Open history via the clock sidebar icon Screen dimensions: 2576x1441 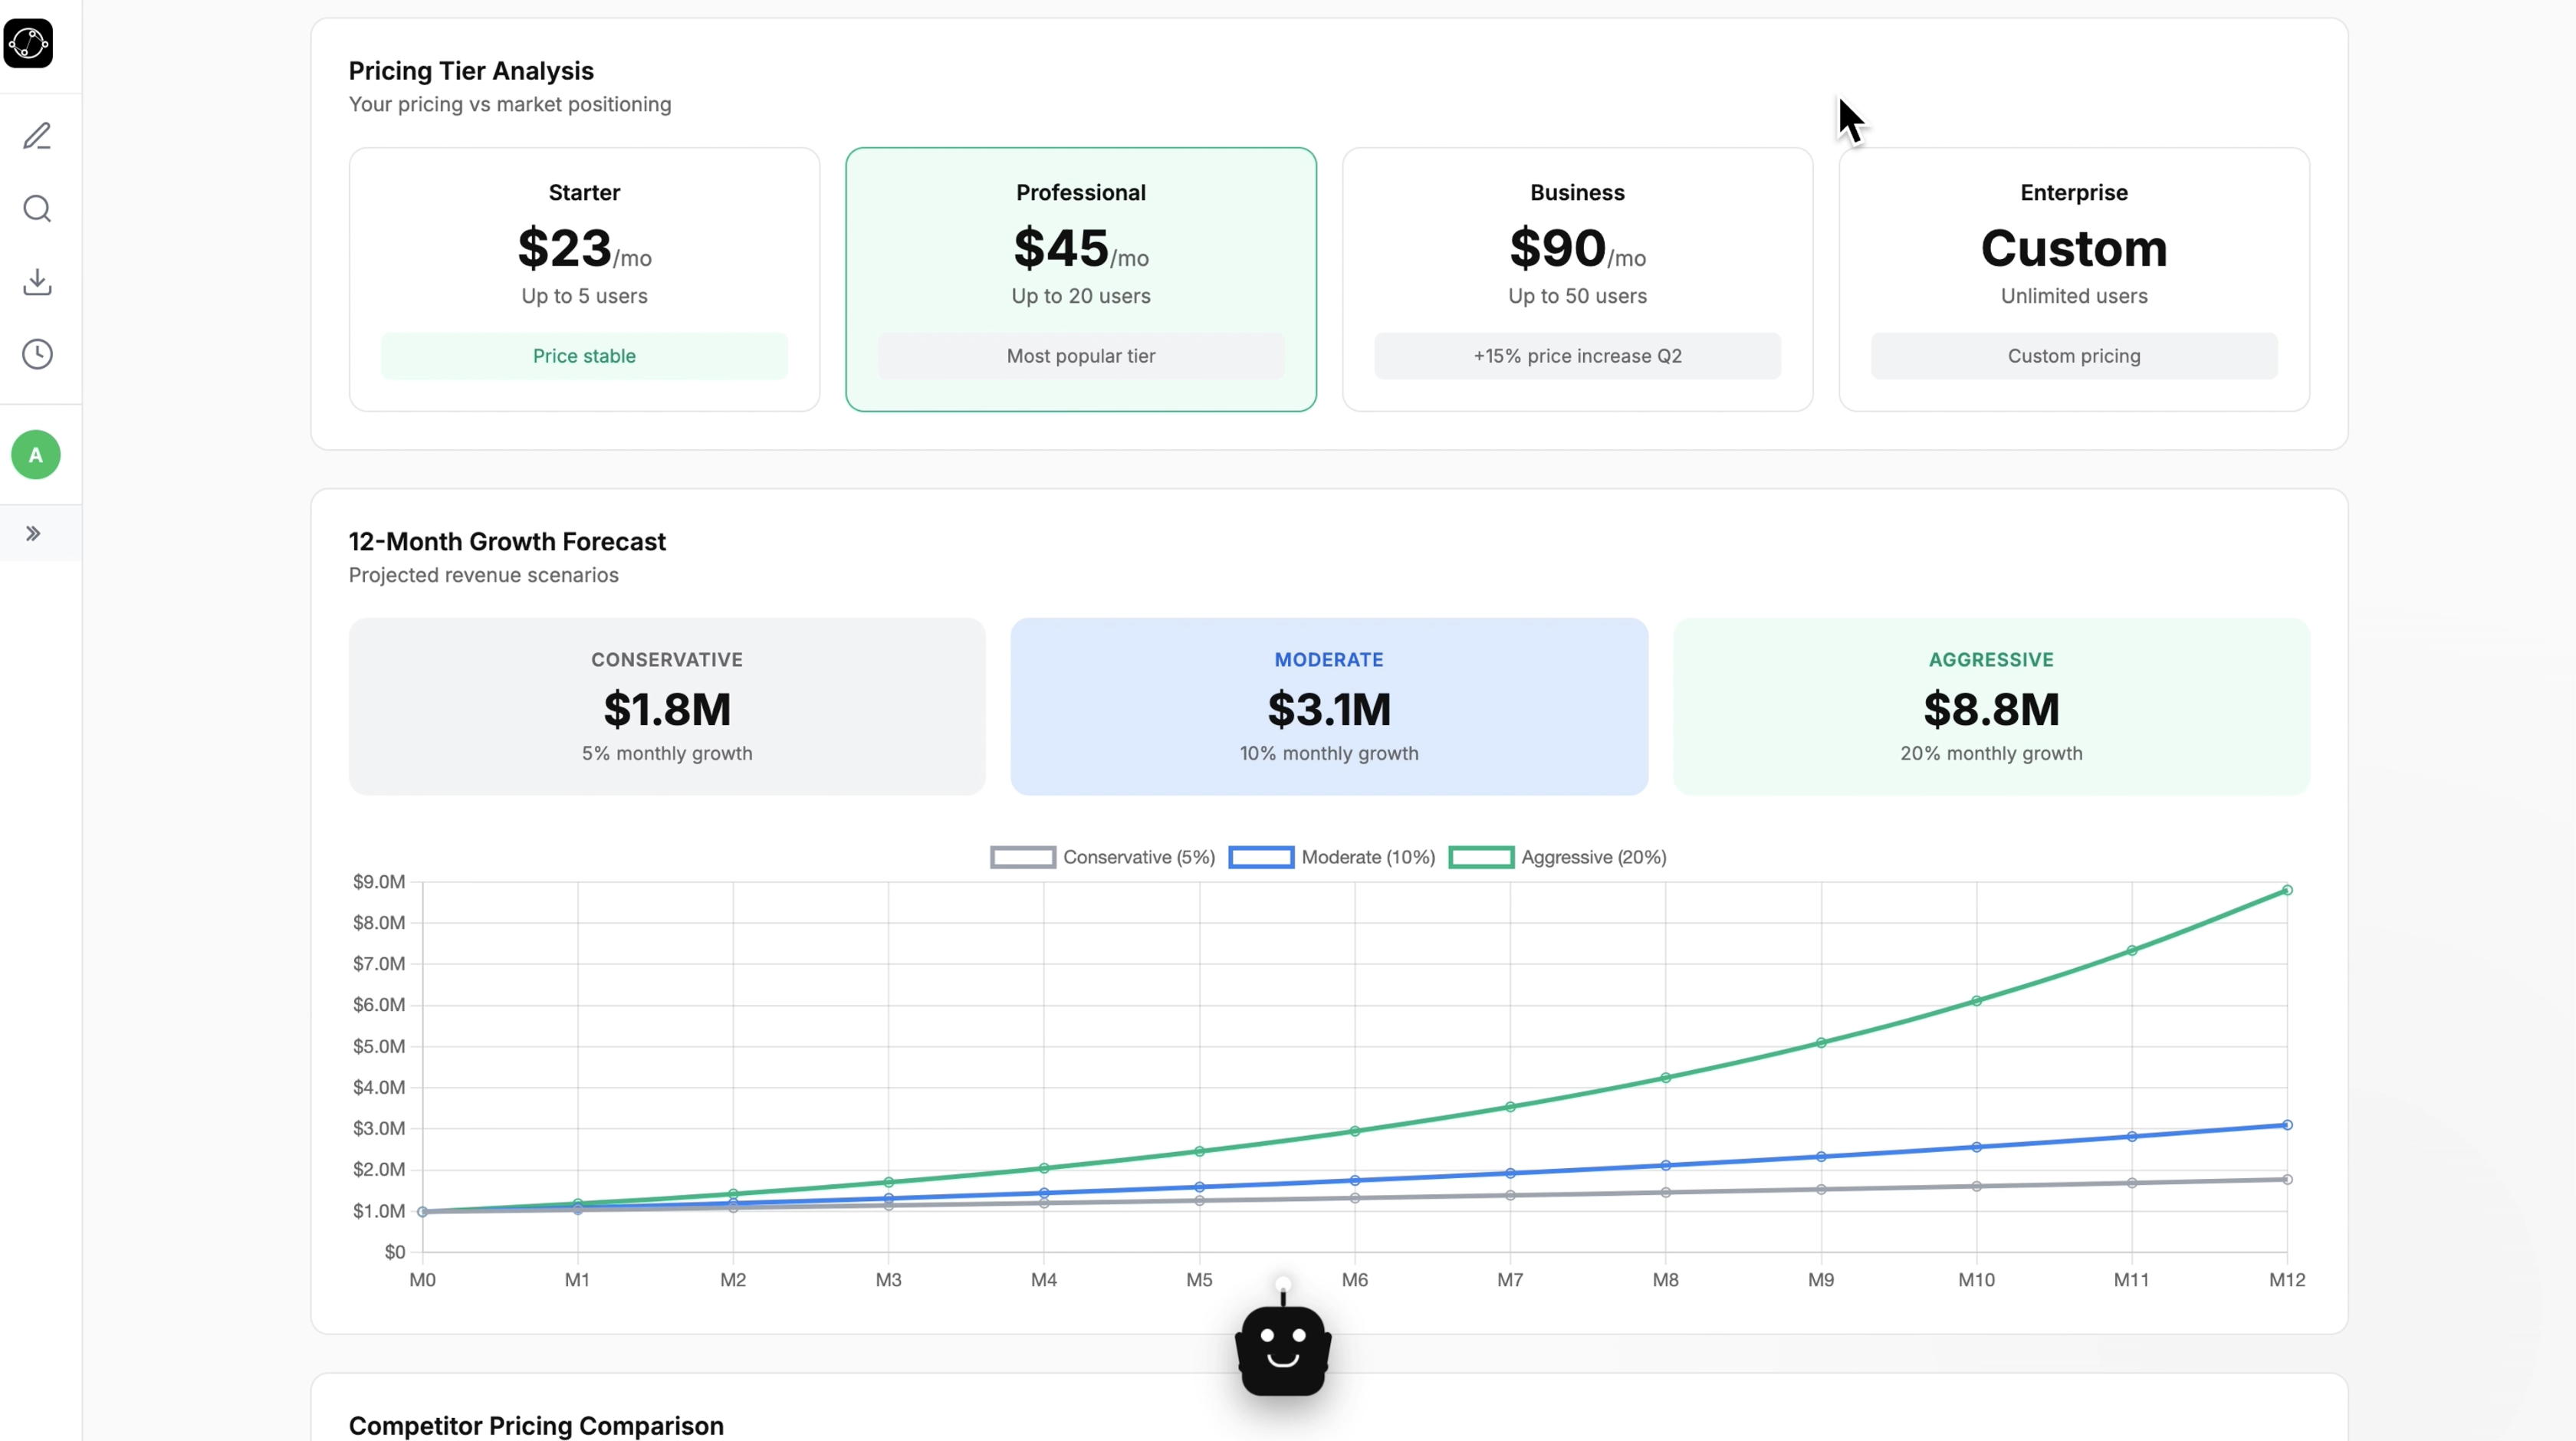click(37, 354)
